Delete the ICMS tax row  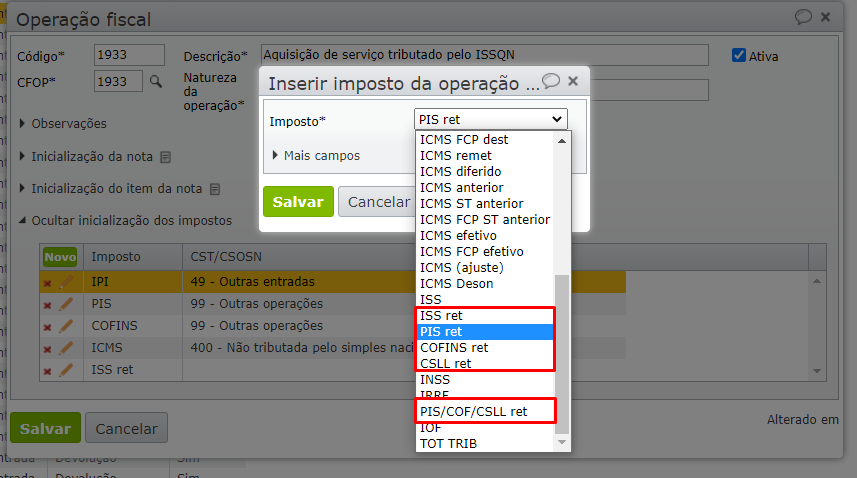pos(48,349)
